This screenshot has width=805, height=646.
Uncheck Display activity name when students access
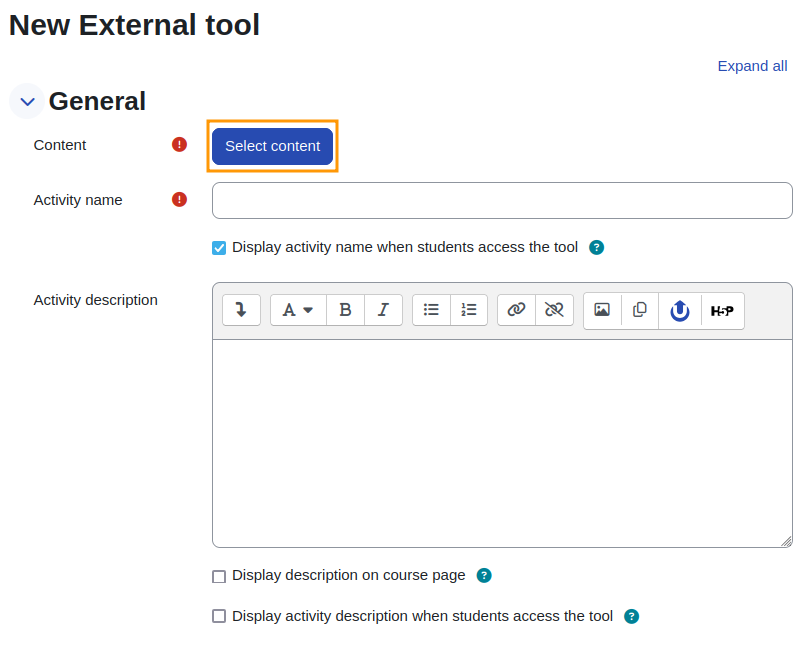[219, 248]
